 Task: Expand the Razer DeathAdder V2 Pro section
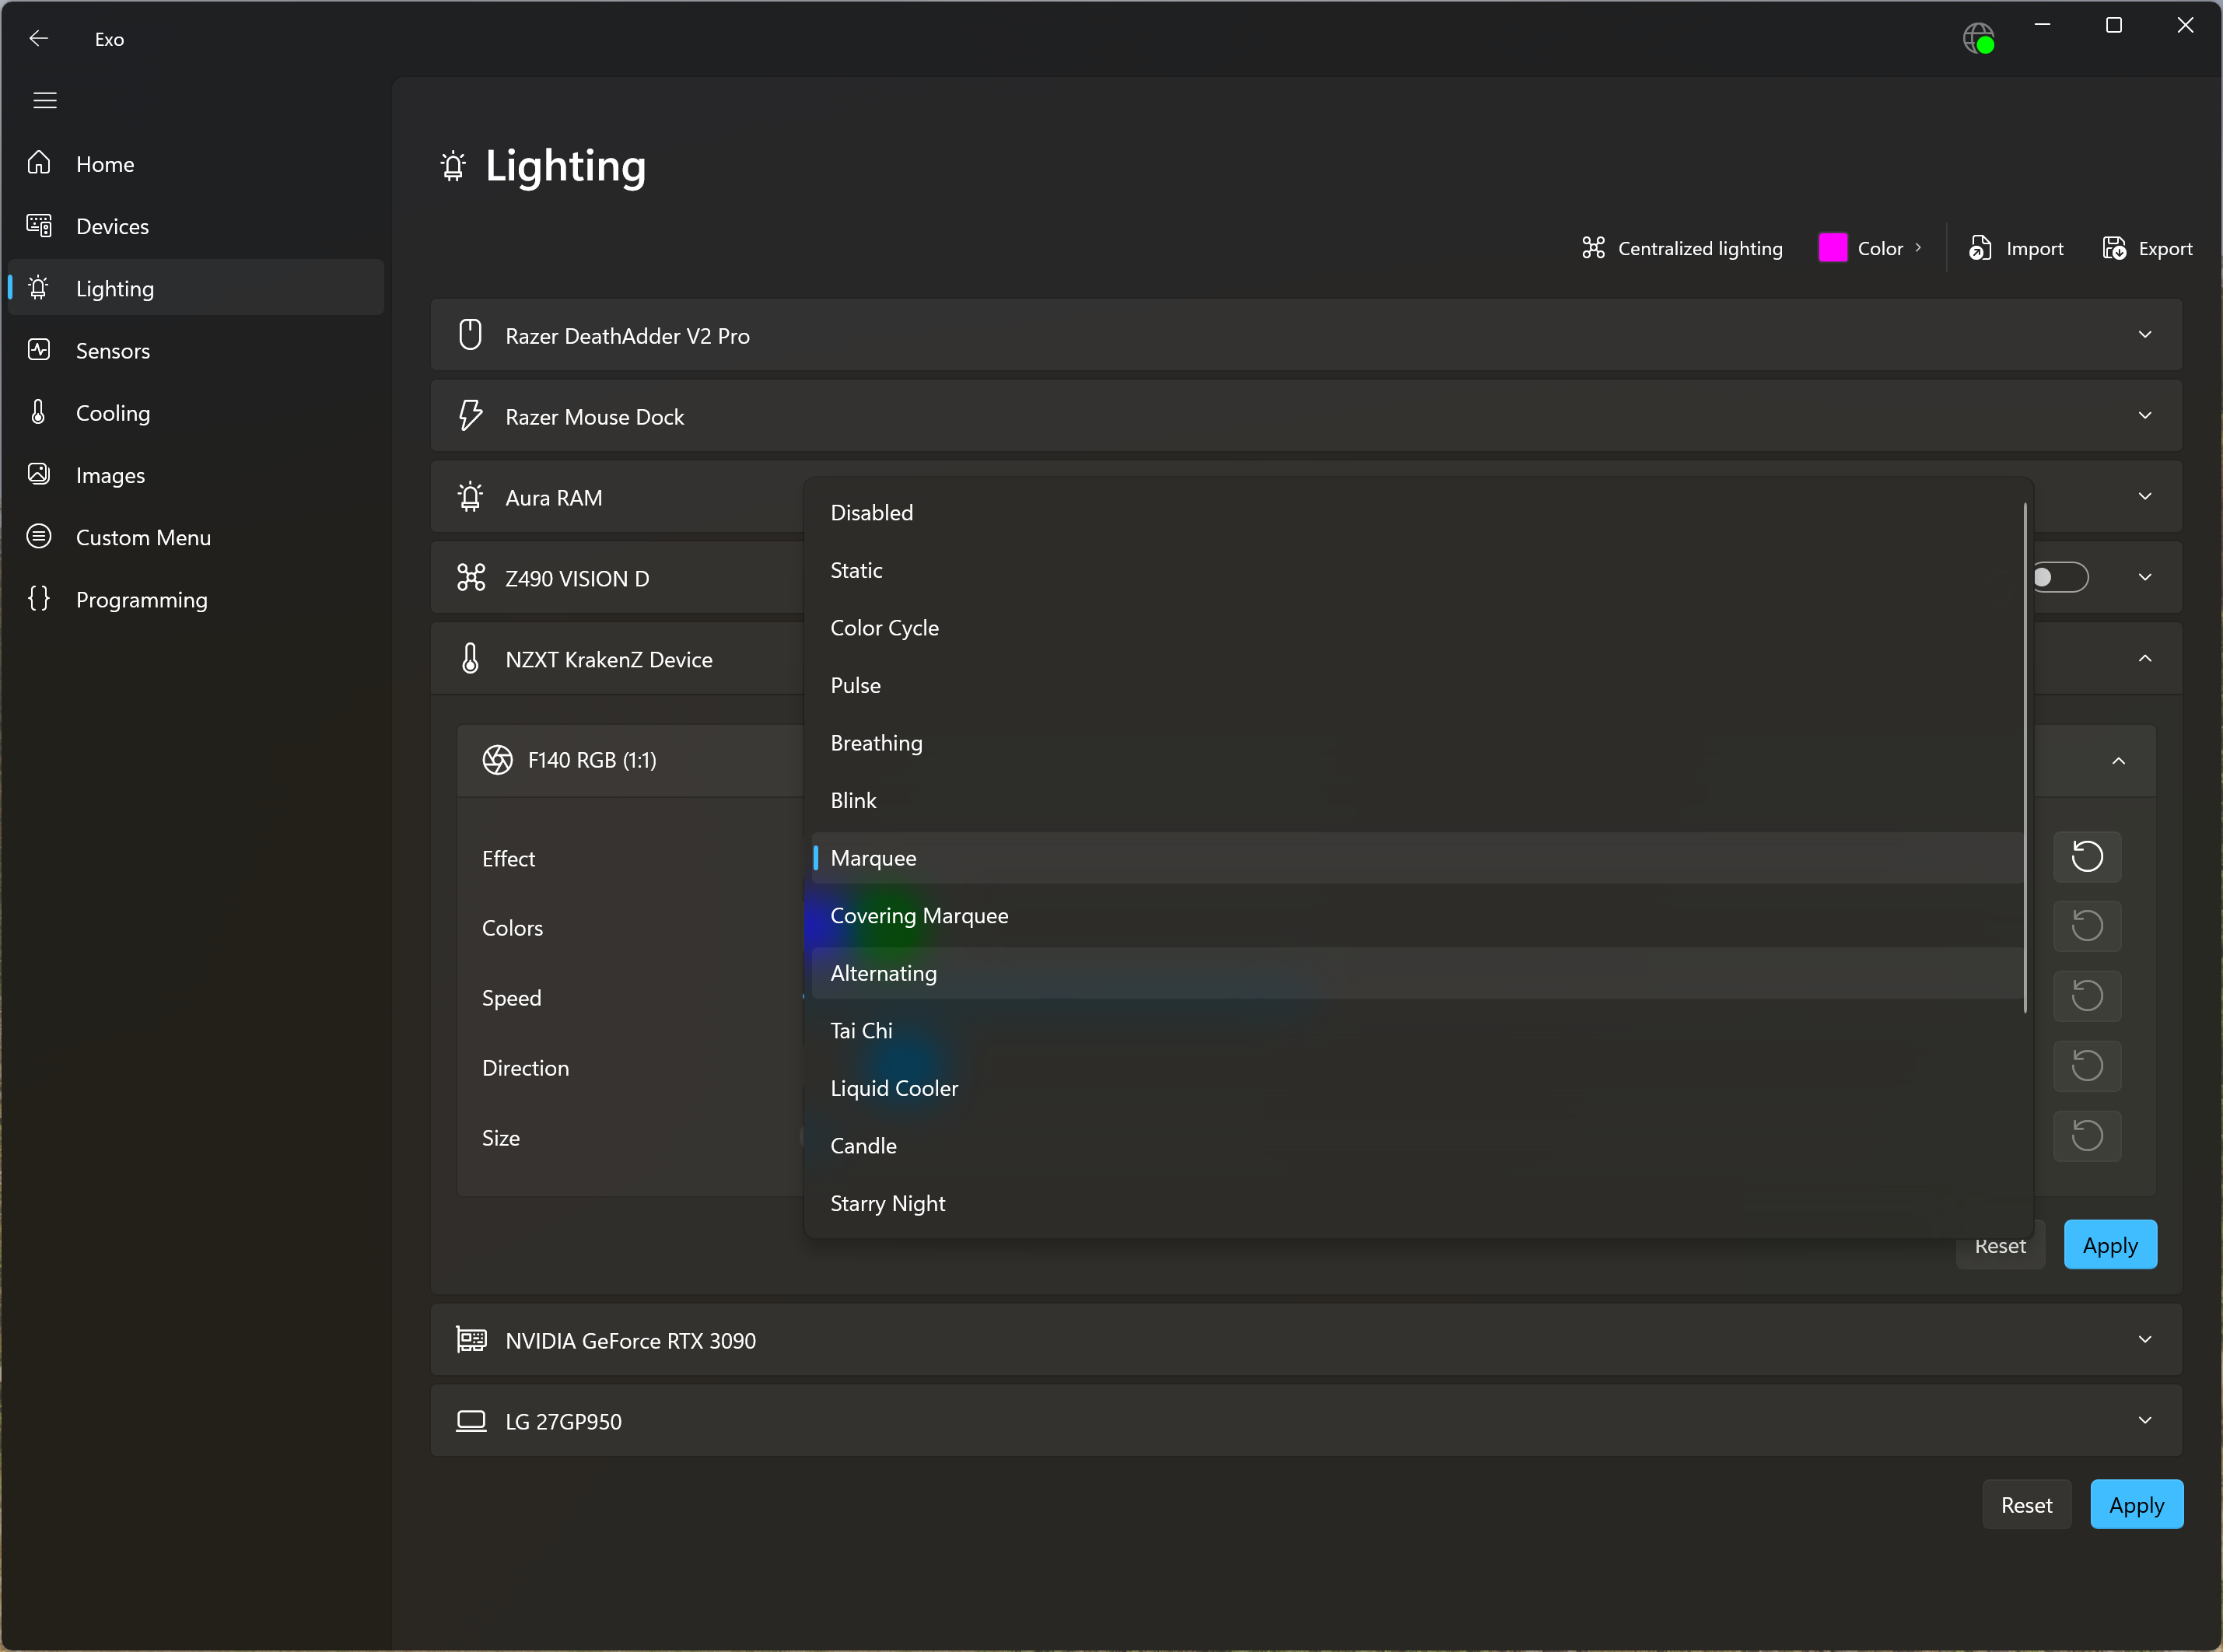point(2144,335)
